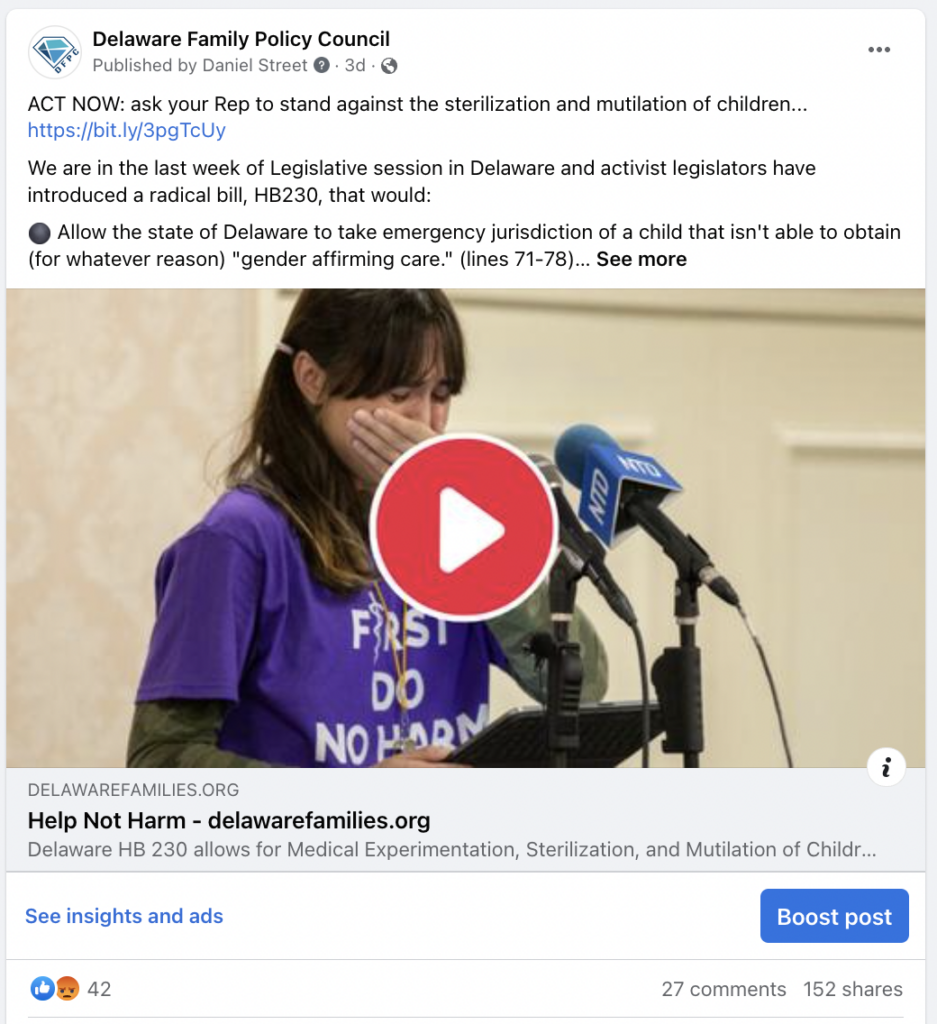
Task: Click the Boost post button
Action: 834,916
